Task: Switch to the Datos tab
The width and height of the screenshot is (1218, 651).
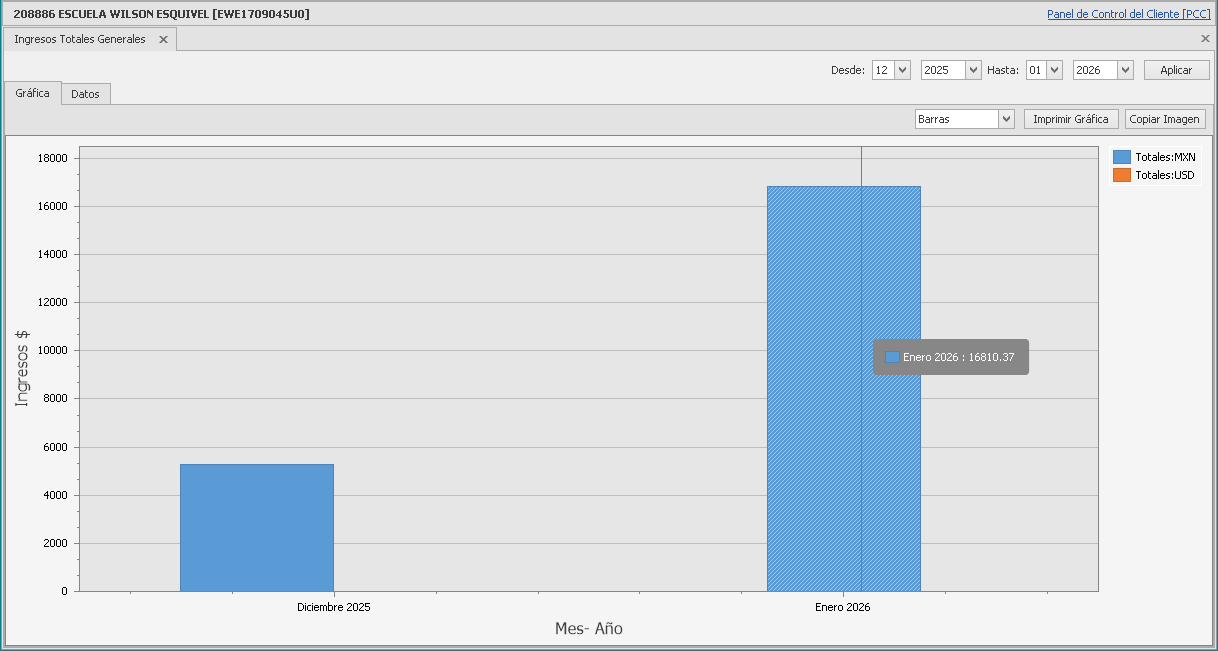Action: click(85, 94)
